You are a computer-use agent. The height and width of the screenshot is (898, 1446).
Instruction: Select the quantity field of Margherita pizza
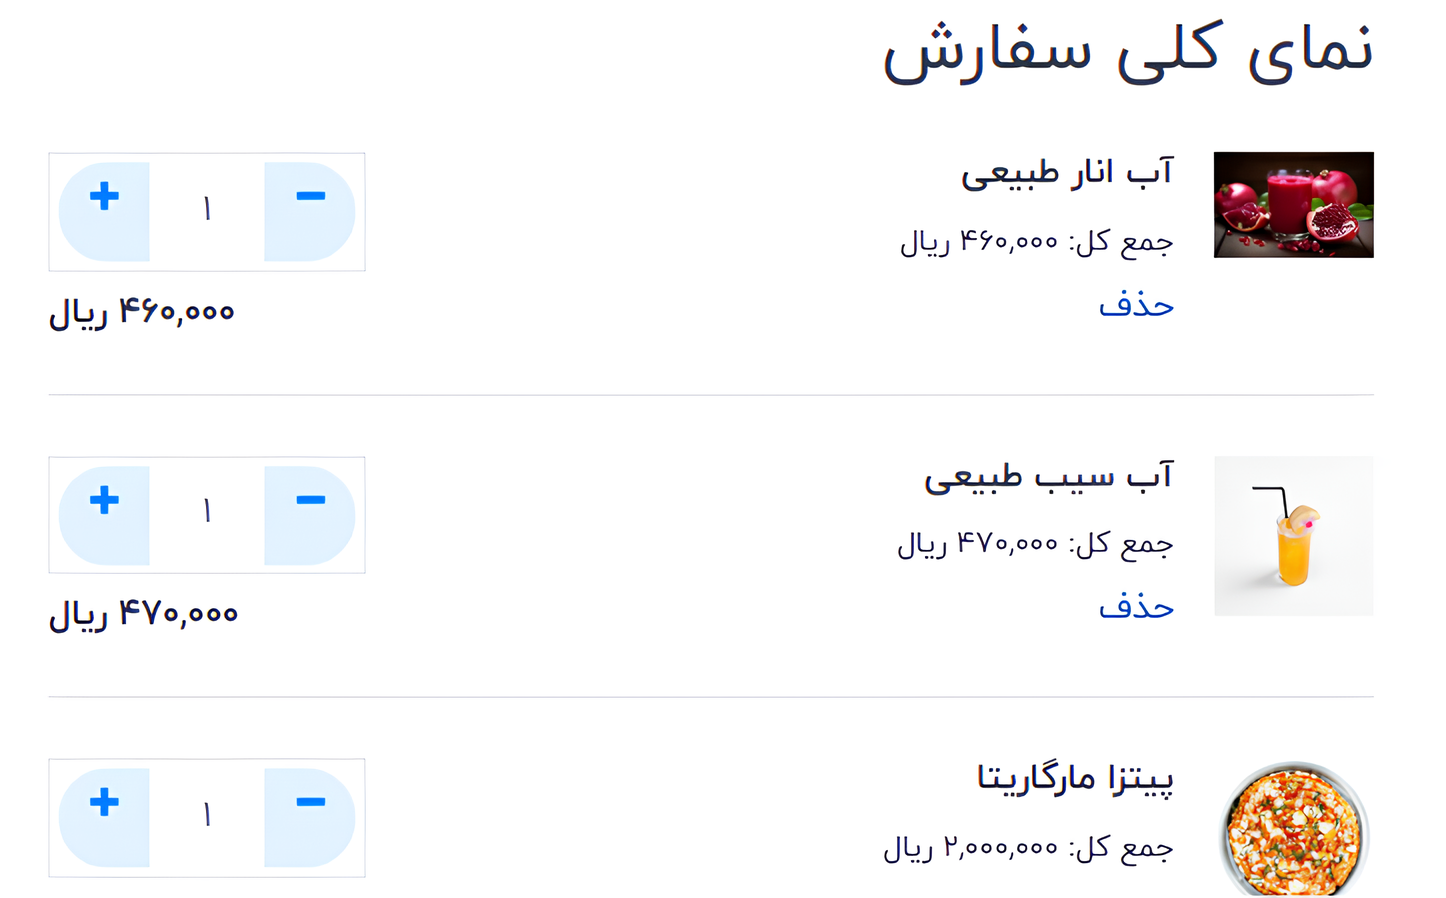pyautogui.click(x=207, y=818)
